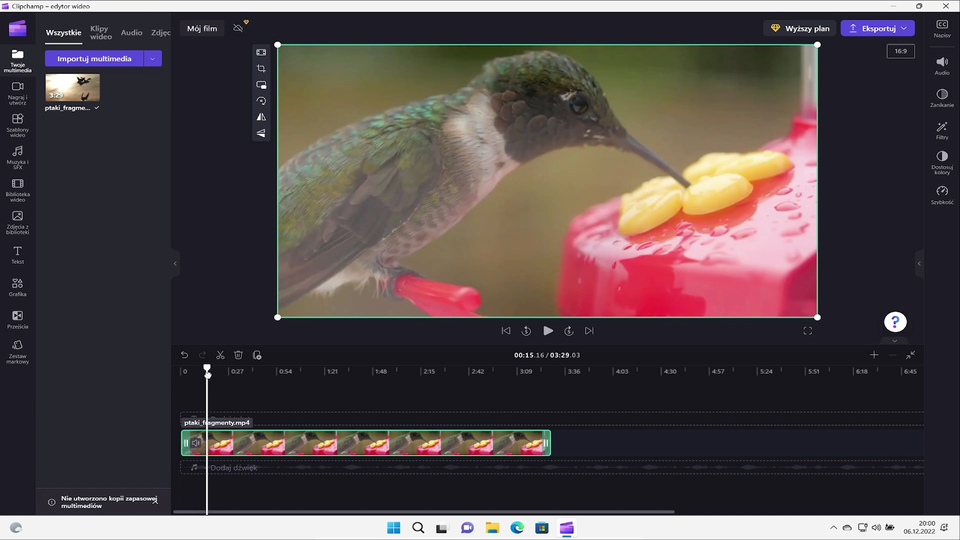Viewport: 960px width, 540px height.
Task: Click the timeline playhead marker
Action: click(x=207, y=369)
